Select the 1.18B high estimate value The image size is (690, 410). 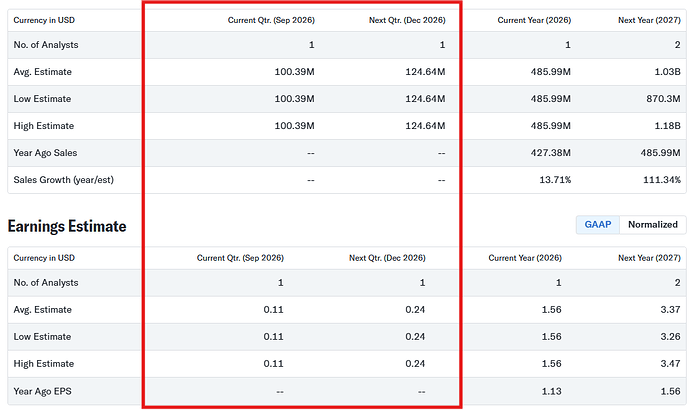[x=668, y=126]
